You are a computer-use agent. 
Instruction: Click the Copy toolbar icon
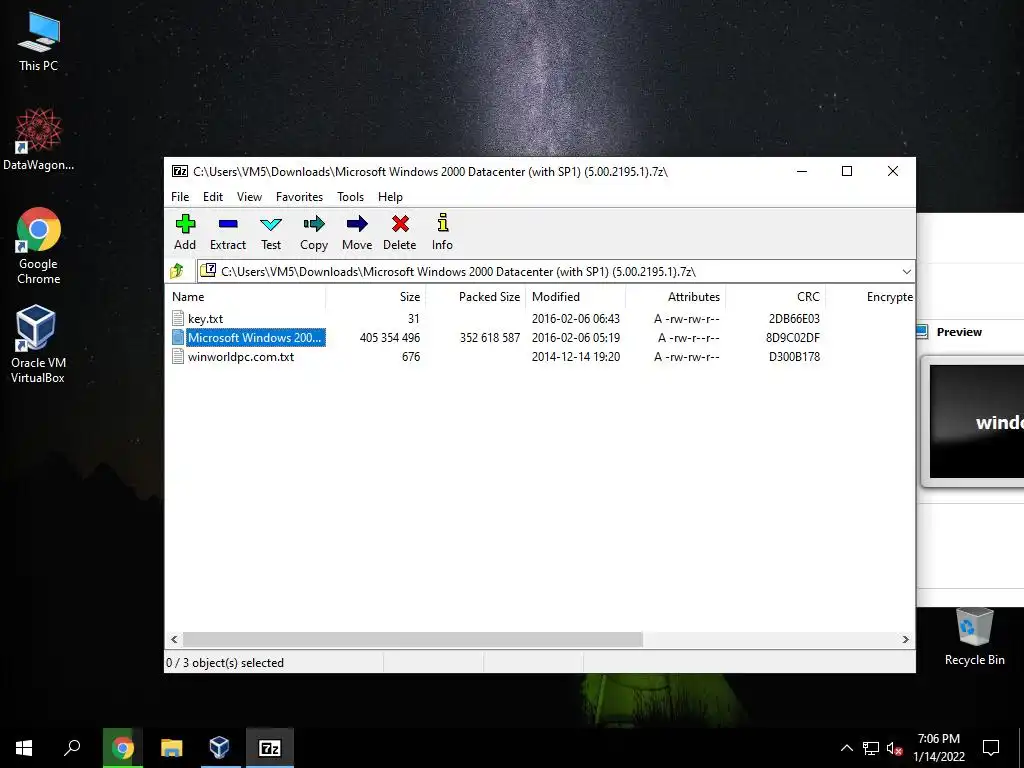314,224
